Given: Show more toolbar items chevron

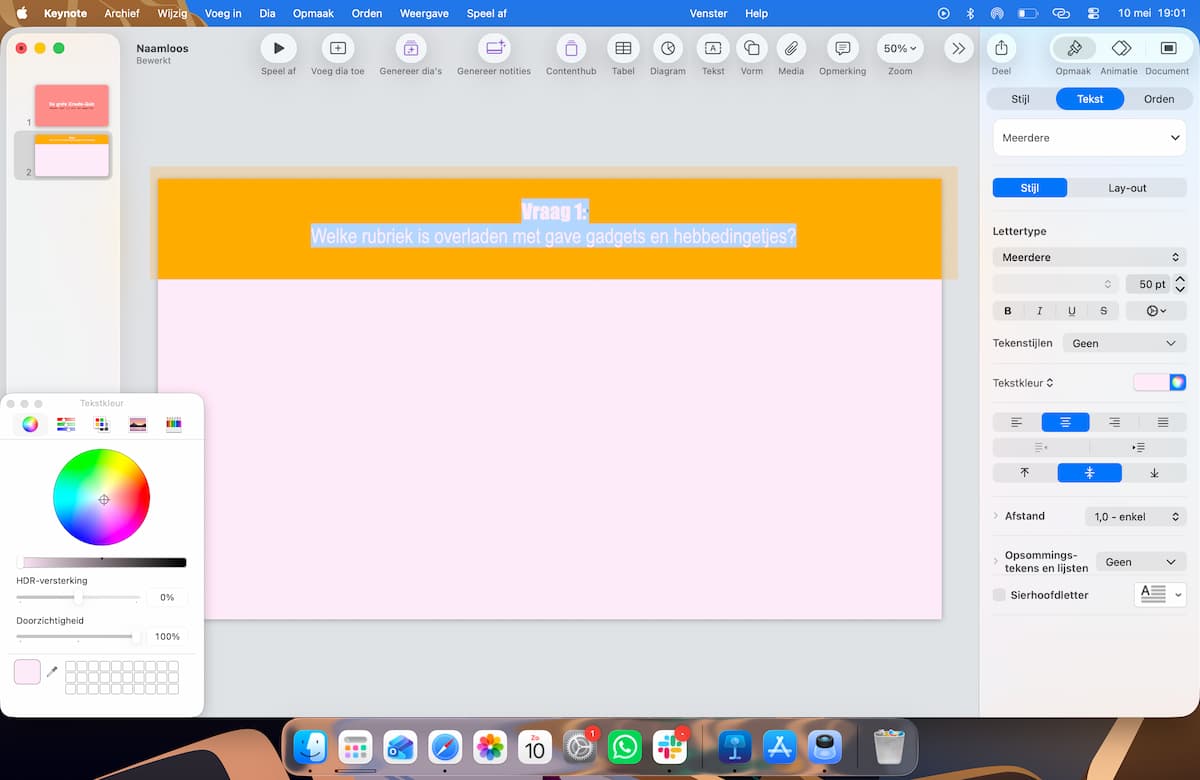Looking at the screenshot, I should (958, 48).
